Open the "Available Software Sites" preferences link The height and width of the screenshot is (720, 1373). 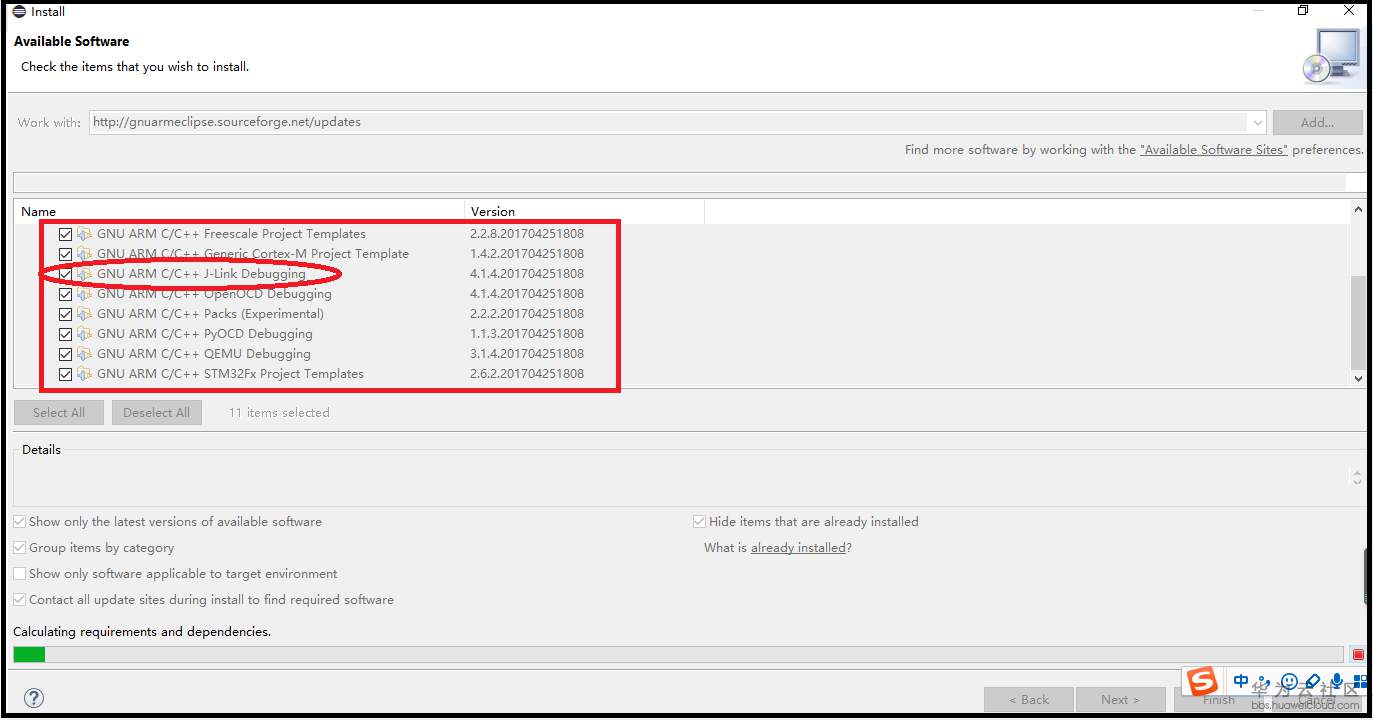(x=1214, y=150)
